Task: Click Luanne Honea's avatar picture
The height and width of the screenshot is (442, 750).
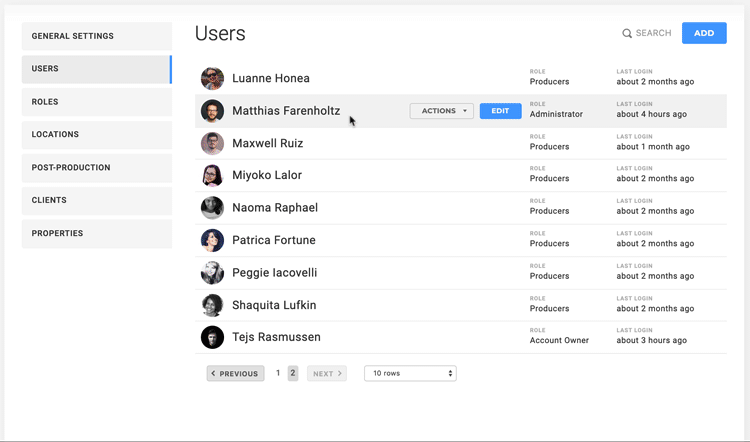Action: (x=212, y=78)
